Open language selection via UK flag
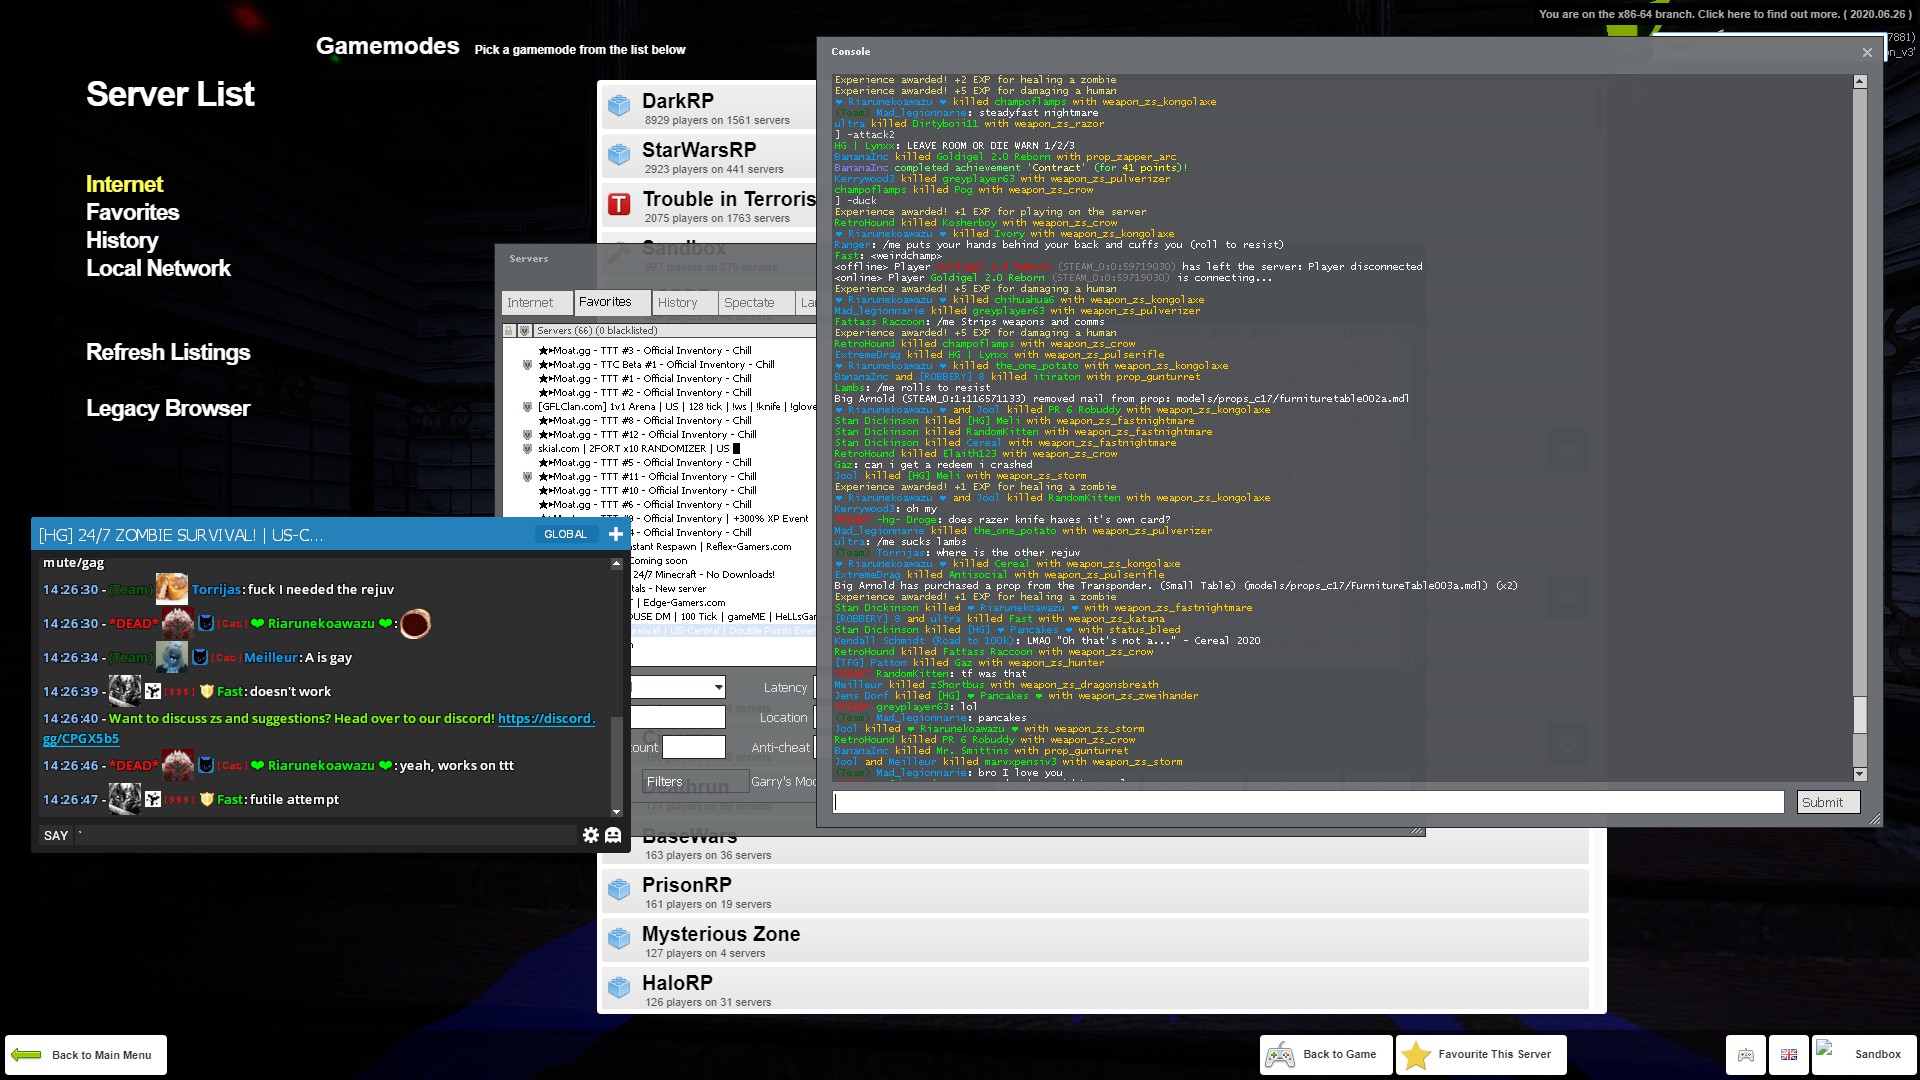1920x1080 pixels. pyautogui.click(x=1789, y=1055)
